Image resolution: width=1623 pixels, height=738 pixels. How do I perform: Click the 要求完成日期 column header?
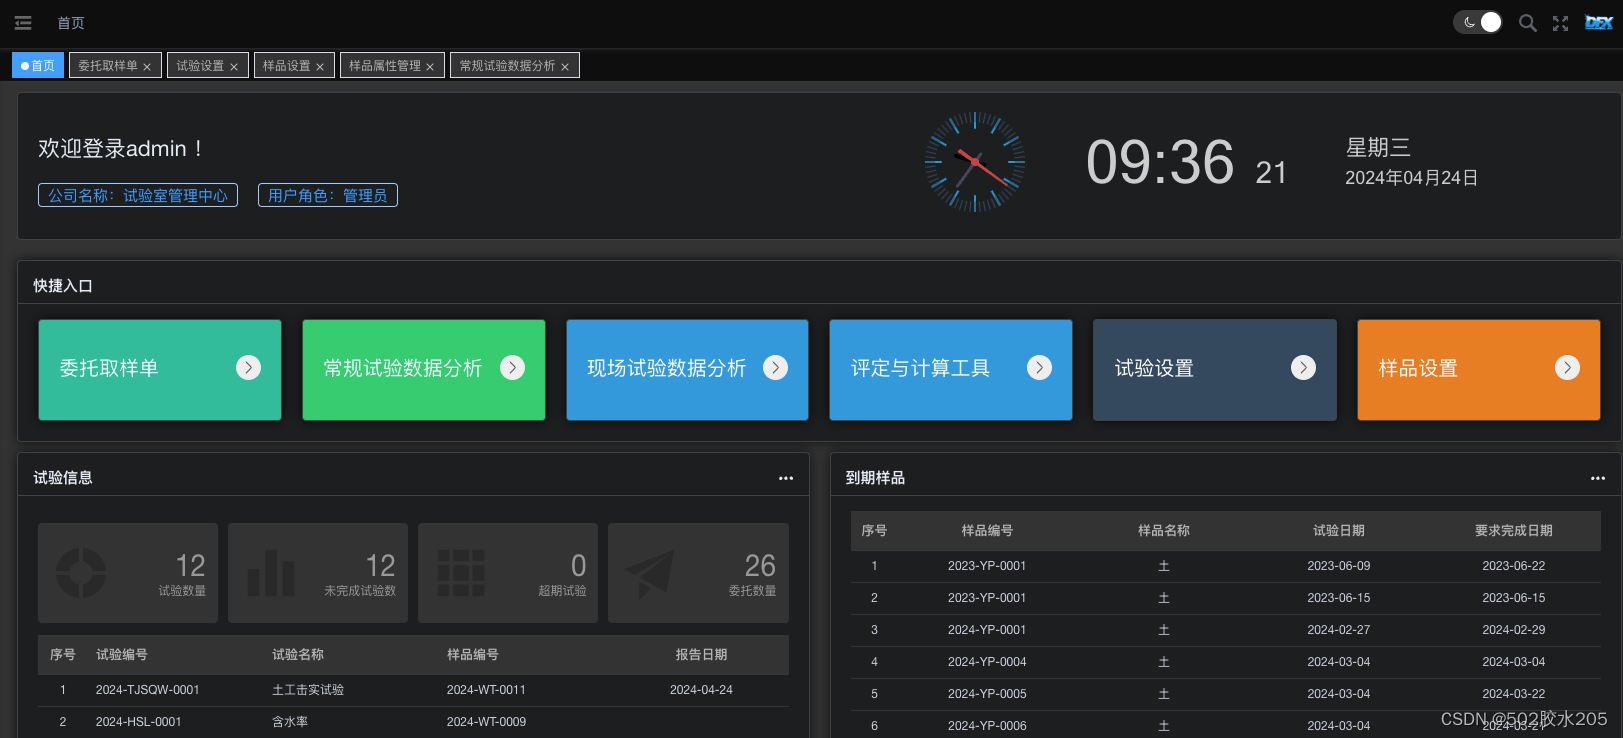(x=1513, y=530)
